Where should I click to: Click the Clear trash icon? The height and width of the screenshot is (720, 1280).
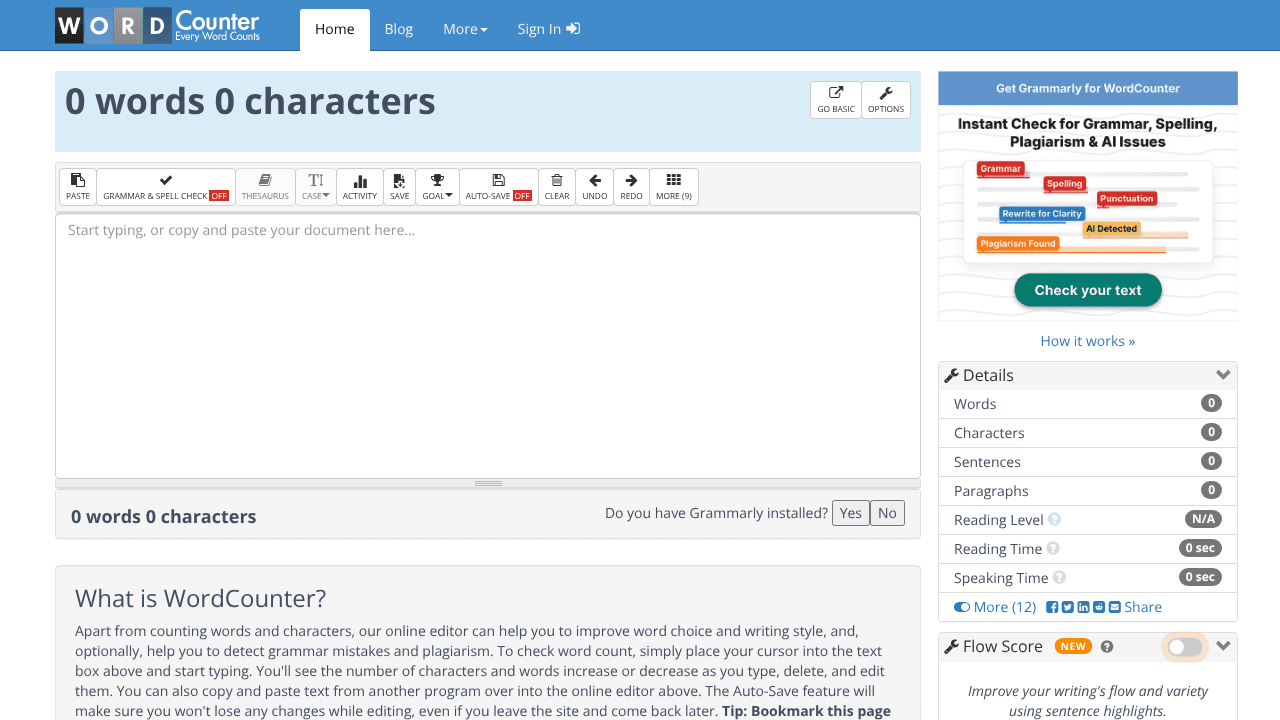(x=557, y=187)
